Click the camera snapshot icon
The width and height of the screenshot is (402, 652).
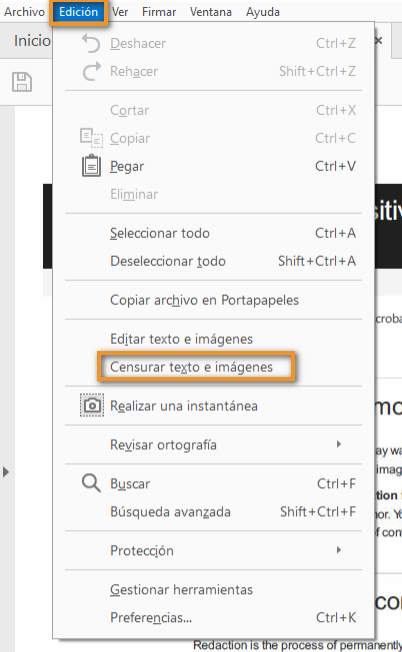[92, 405]
